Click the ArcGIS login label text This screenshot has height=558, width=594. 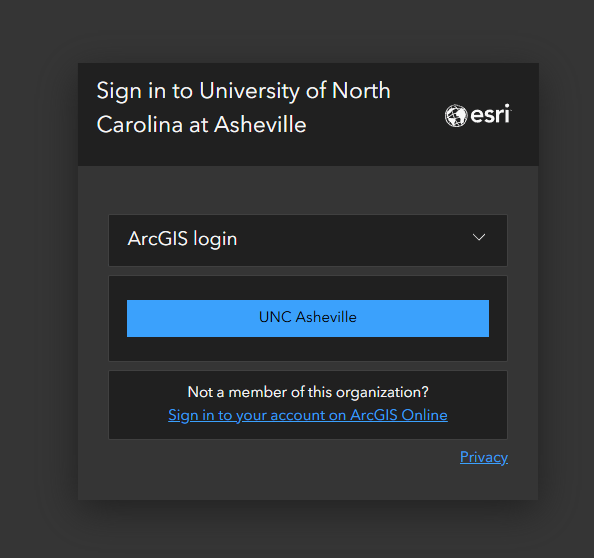[182, 239]
